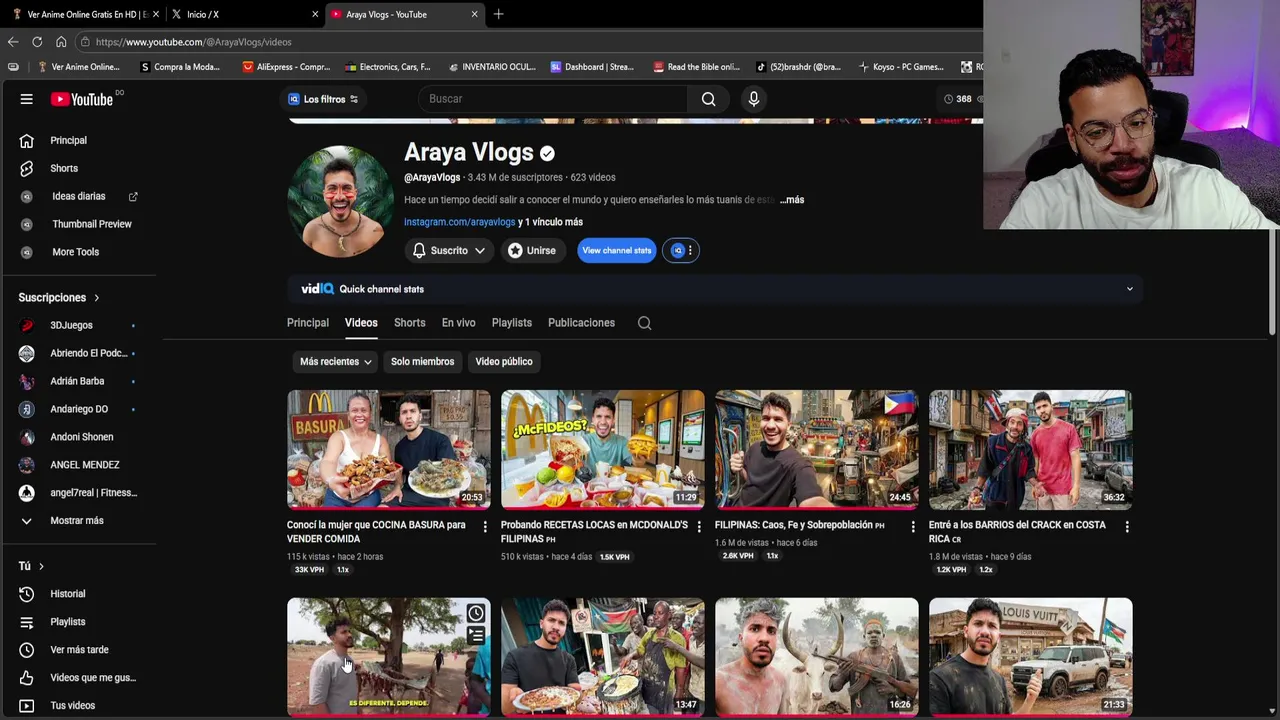Open the Publicaciones tab

click(x=581, y=323)
